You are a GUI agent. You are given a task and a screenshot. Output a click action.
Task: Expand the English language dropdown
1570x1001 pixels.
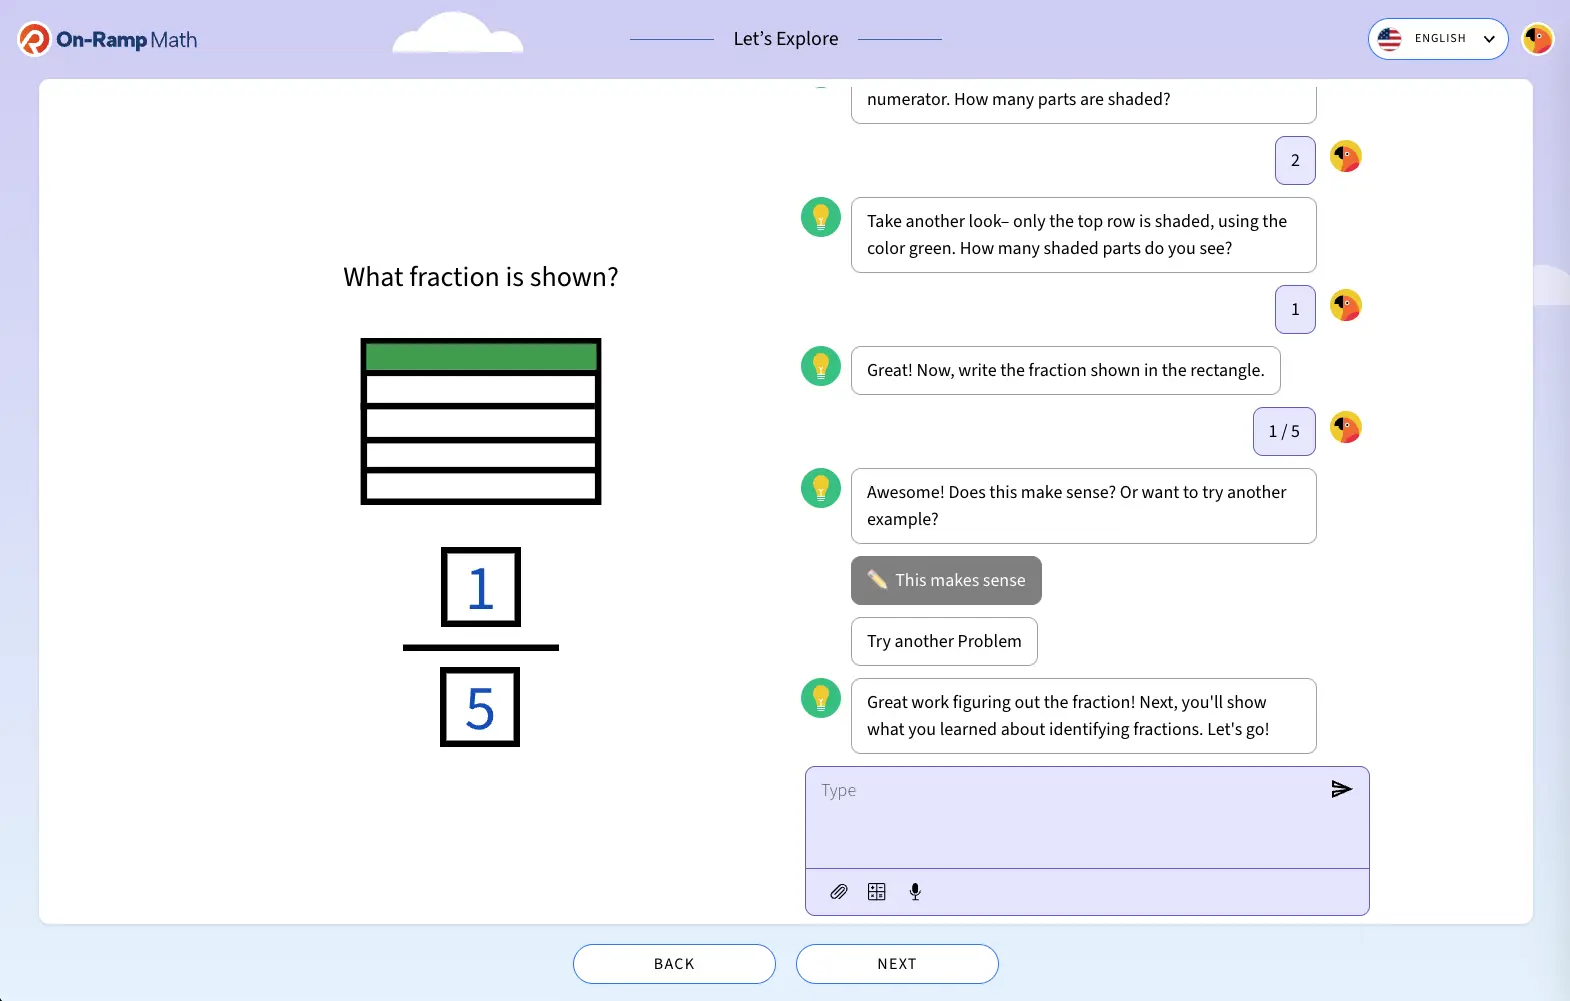(1438, 39)
